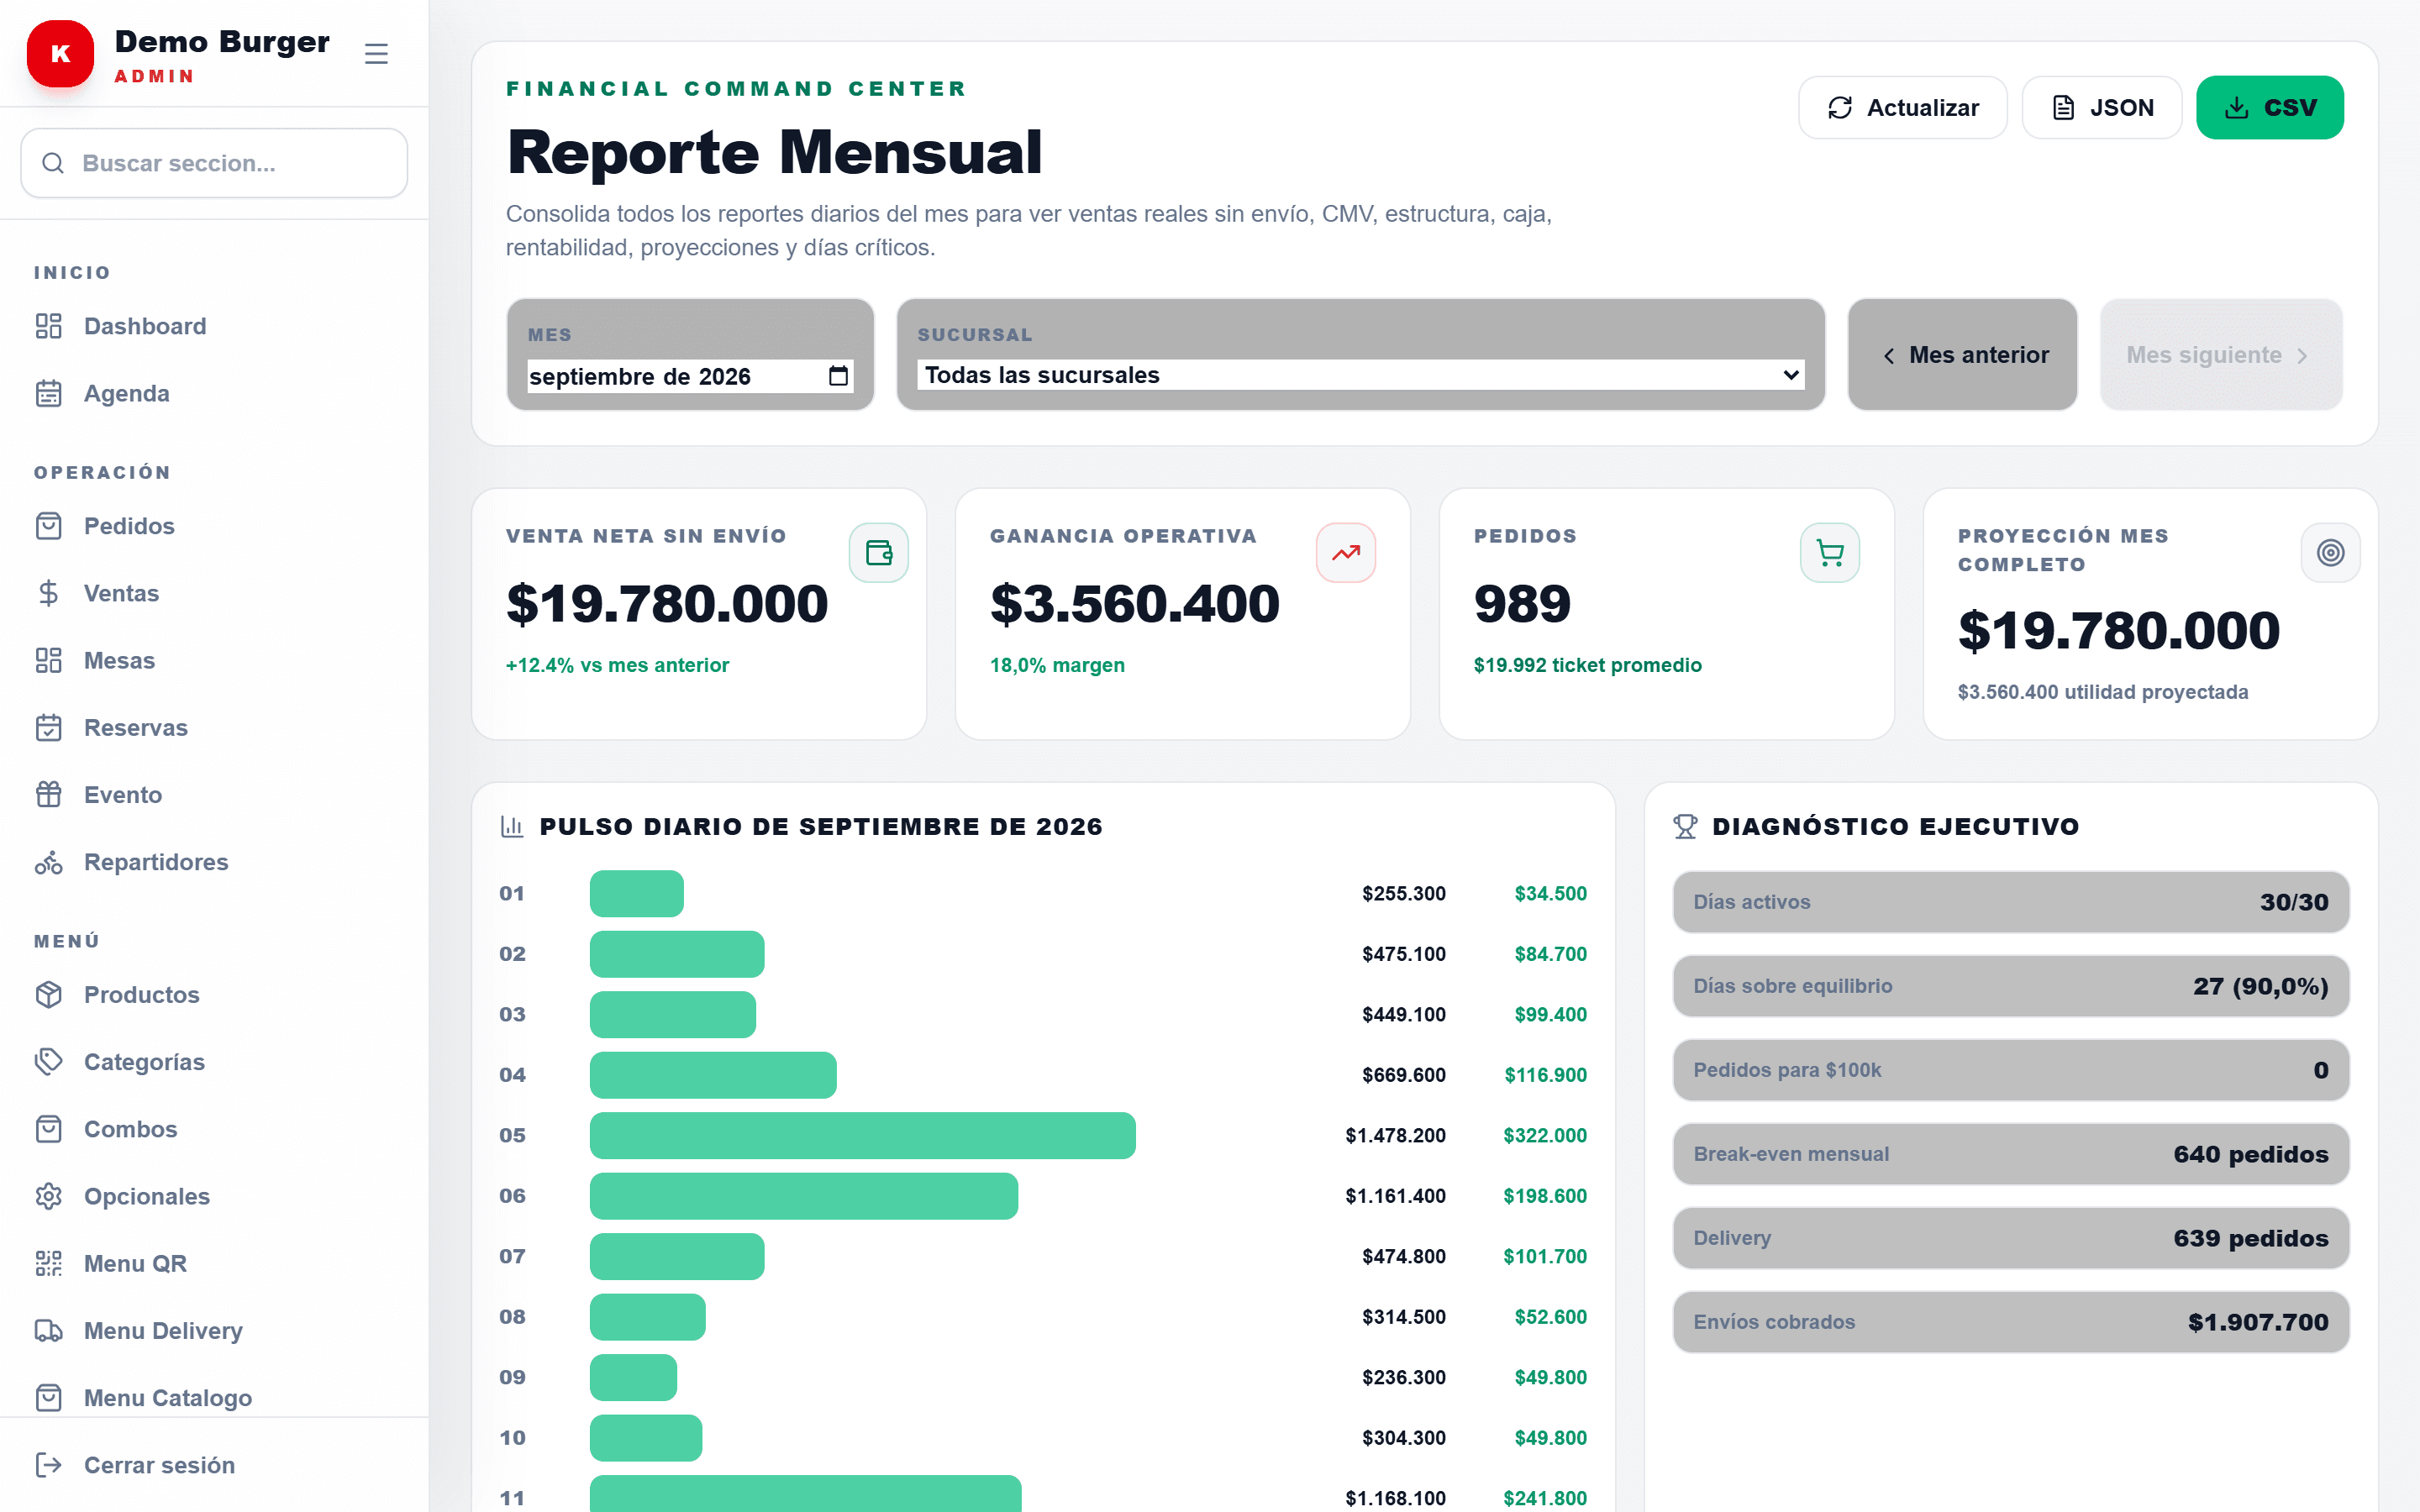Open Combos in the sidebar
This screenshot has height=1512, width=2420.
coord(214,1129)
